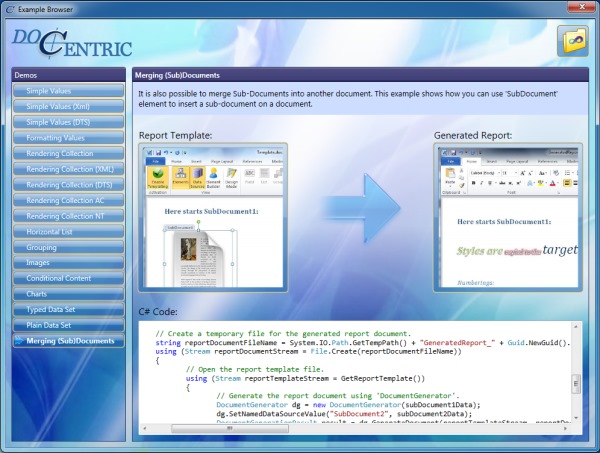Select the Merging (Sub)Documents demo
The width and height of the screenshot is (600, 453).
[x=68, y=341]
